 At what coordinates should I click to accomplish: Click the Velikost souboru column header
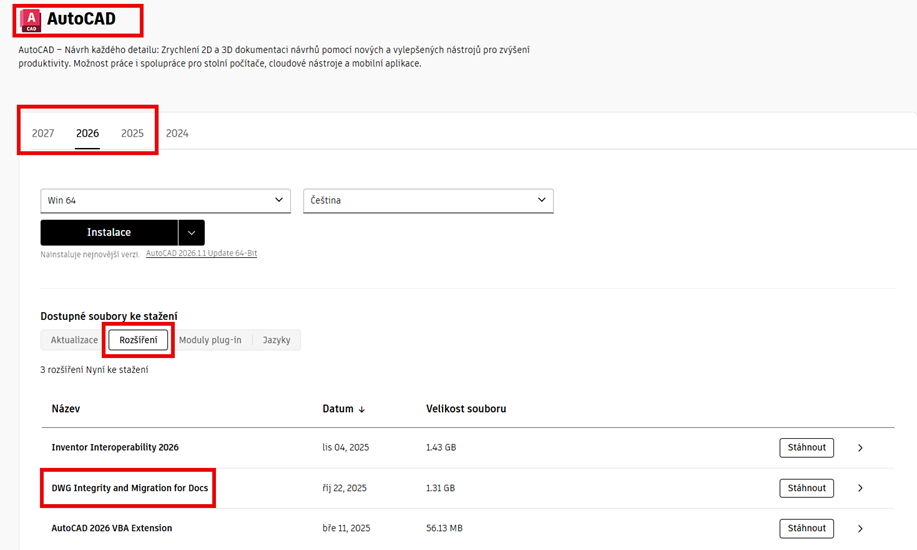click(466, 408)
